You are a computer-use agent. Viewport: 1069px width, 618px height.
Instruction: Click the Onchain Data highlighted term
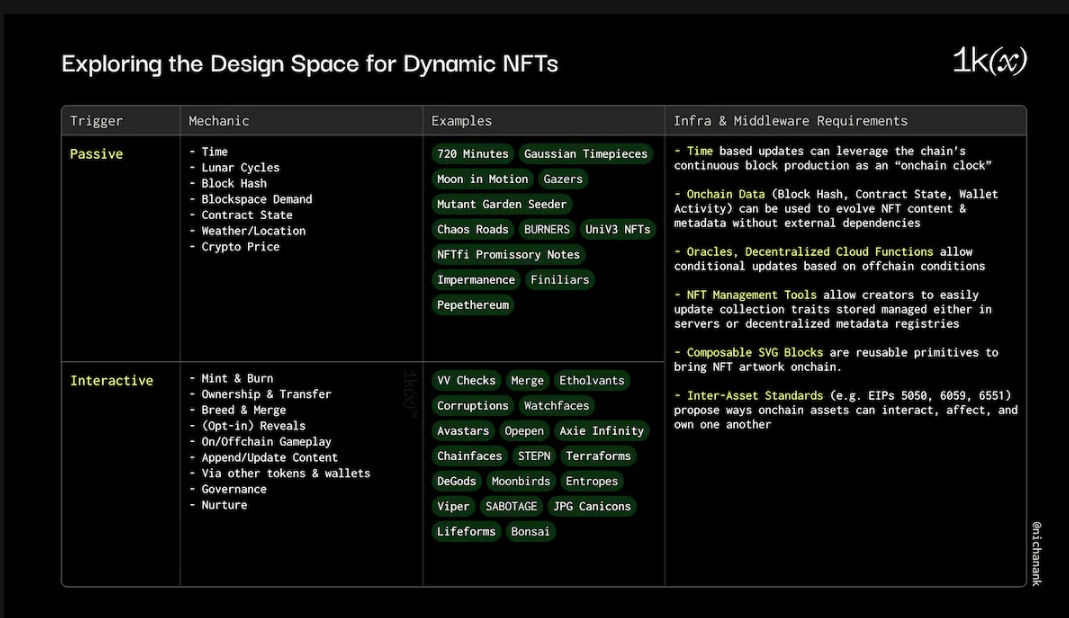click(x=725, y=194)
